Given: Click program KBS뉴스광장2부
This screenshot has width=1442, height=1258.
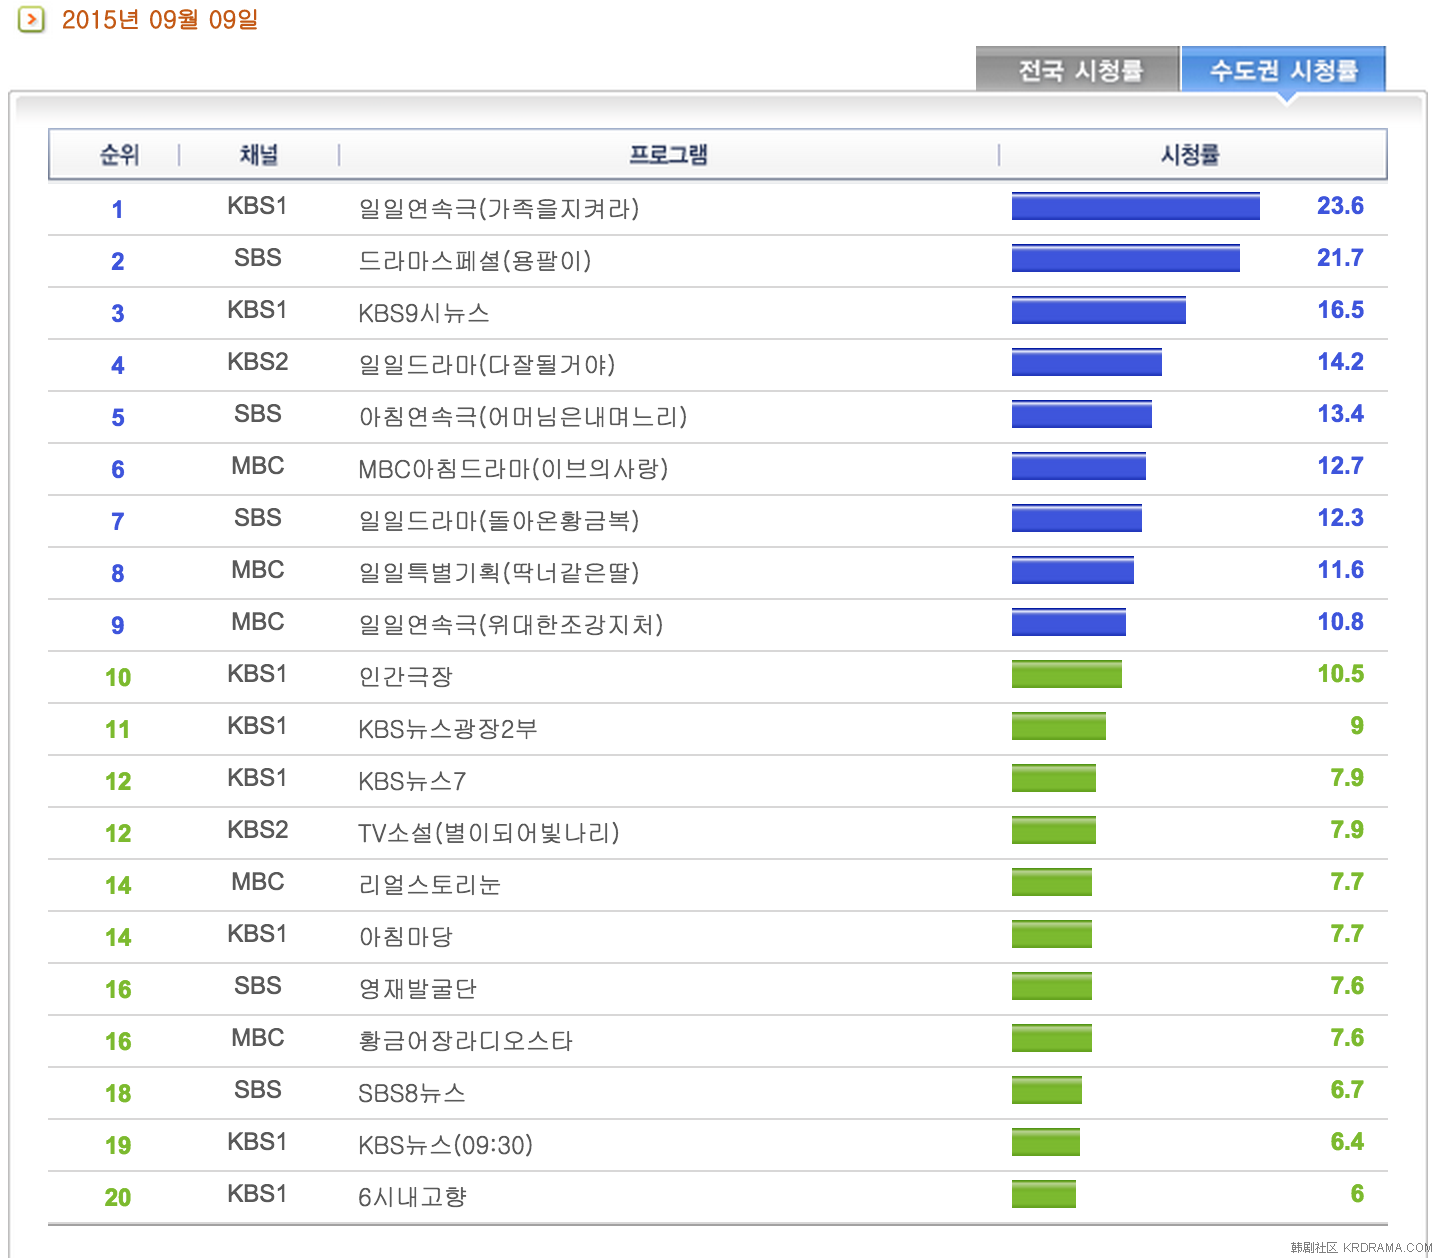Looking at the screenshot, I should tap(447, 728).
